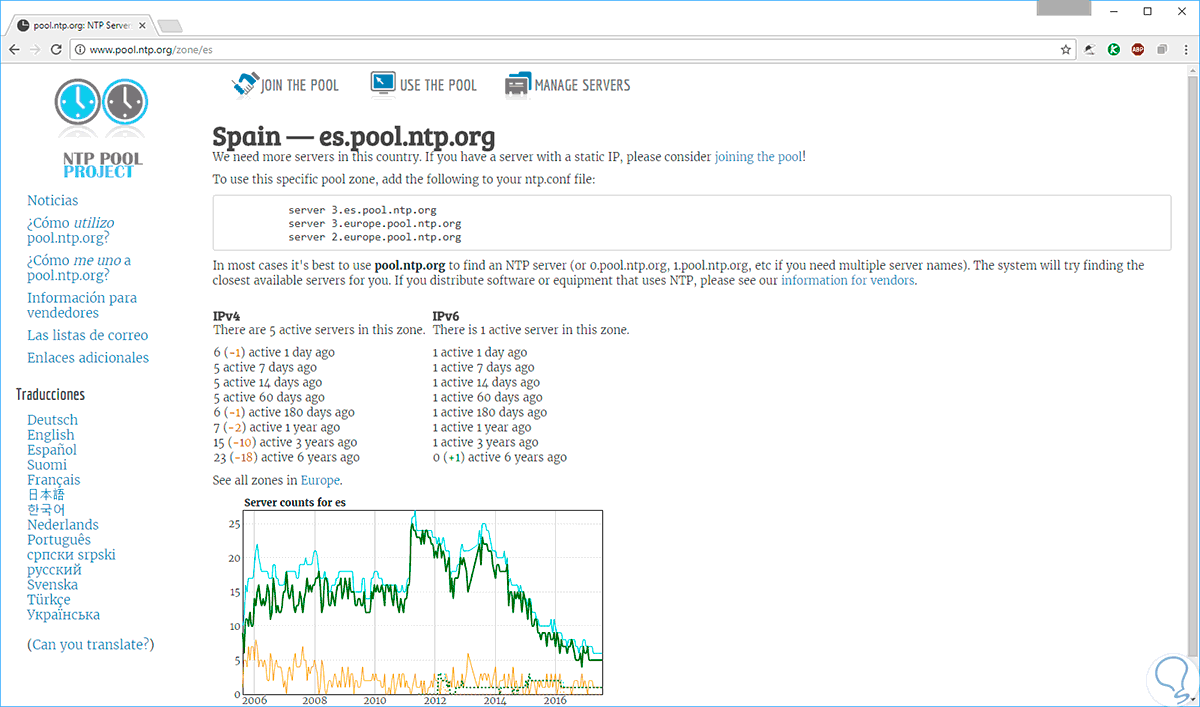Reload the page with the refresh icon
The width and height of the screenshot is (1200, 707).
coord(56,48)
